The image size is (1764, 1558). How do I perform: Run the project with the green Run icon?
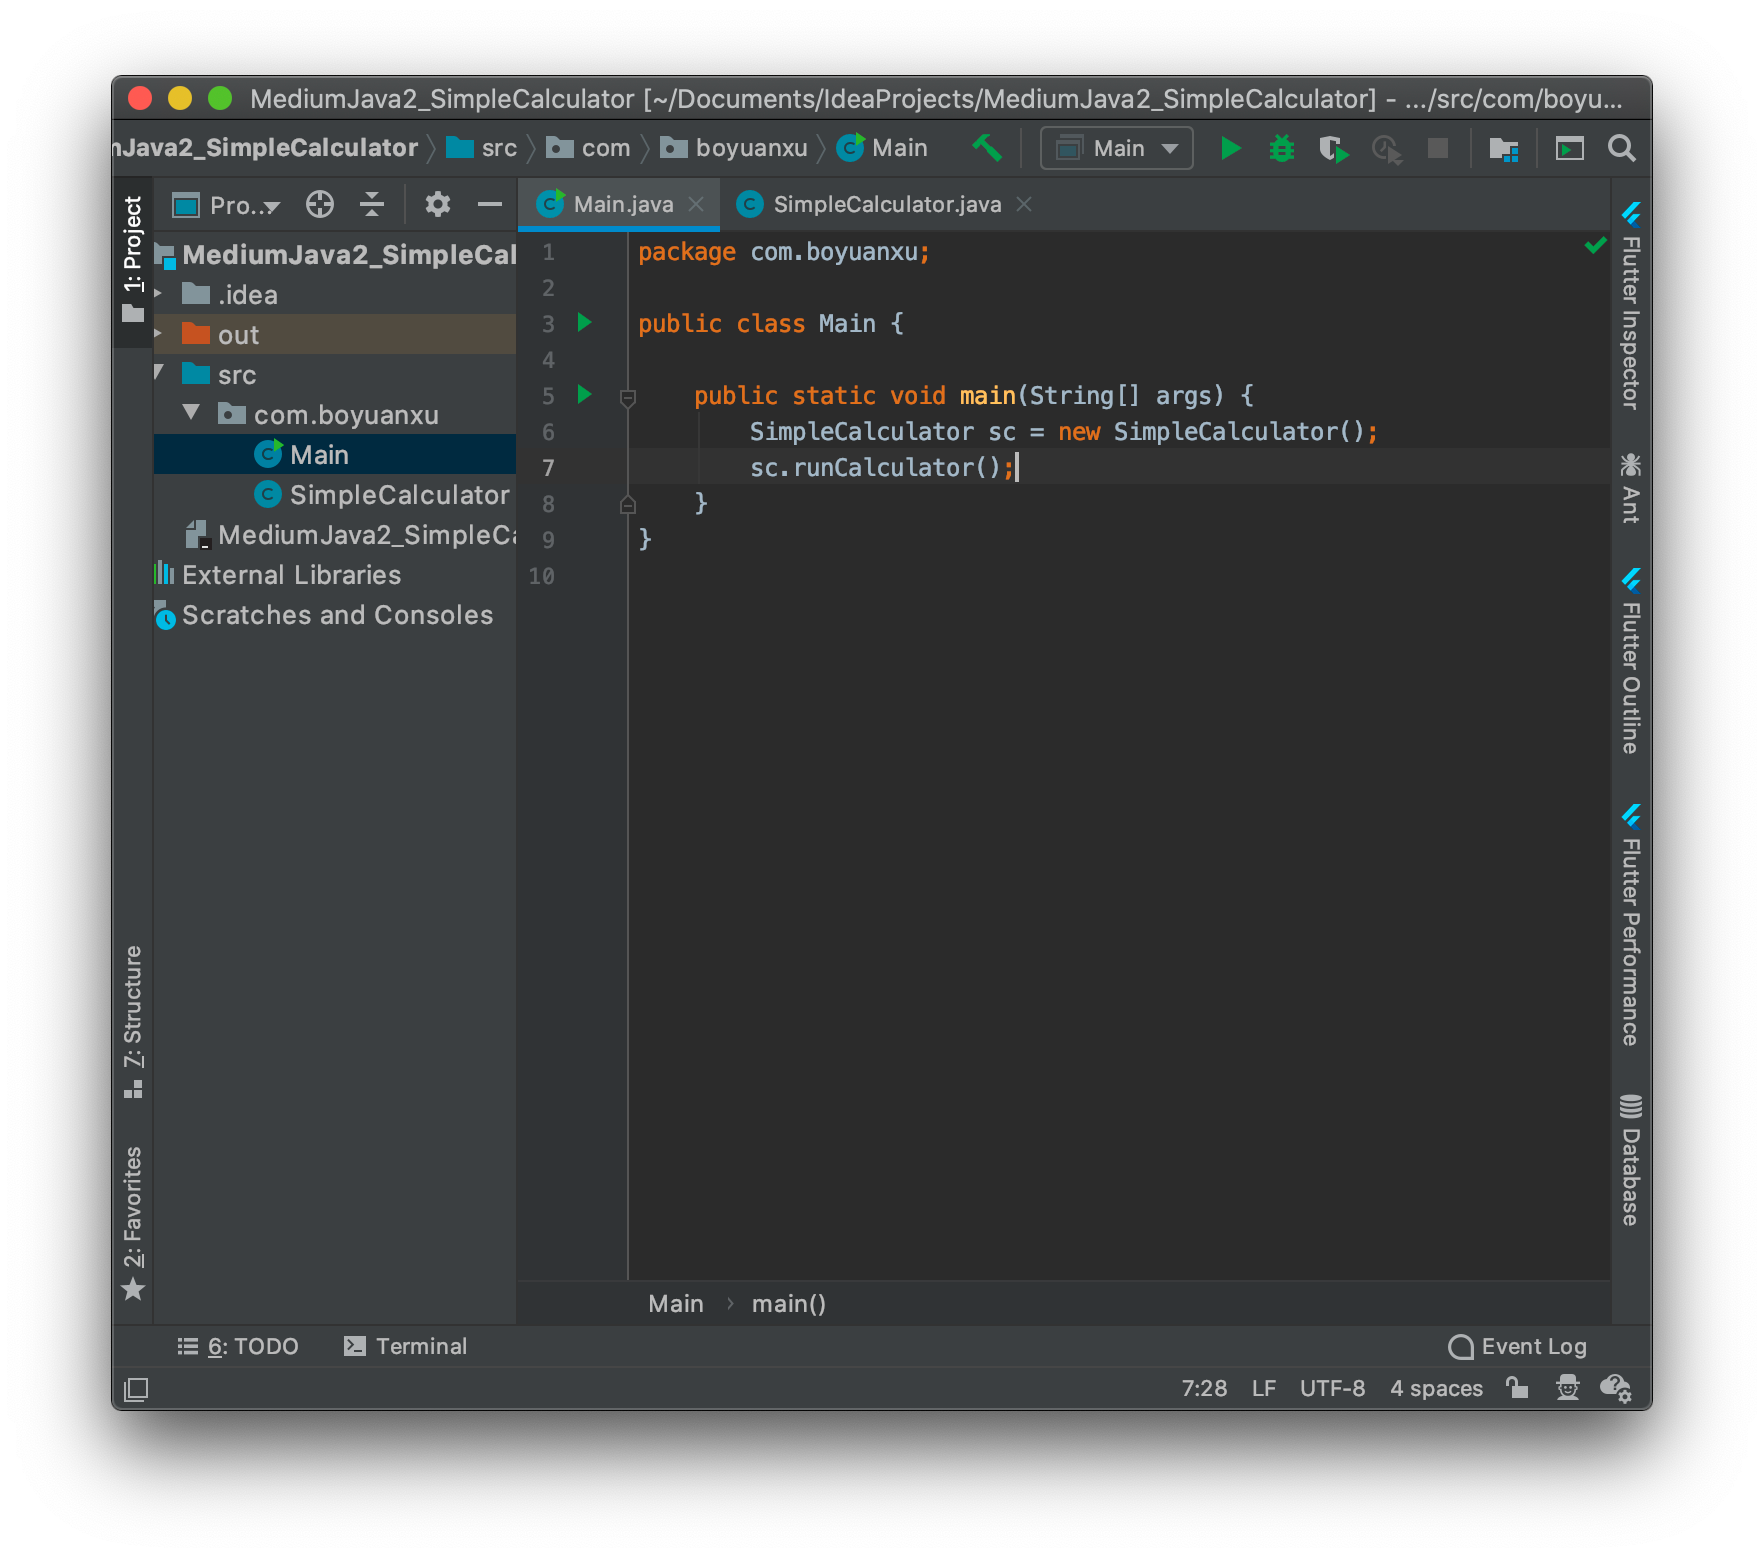tap(1231, 147)
